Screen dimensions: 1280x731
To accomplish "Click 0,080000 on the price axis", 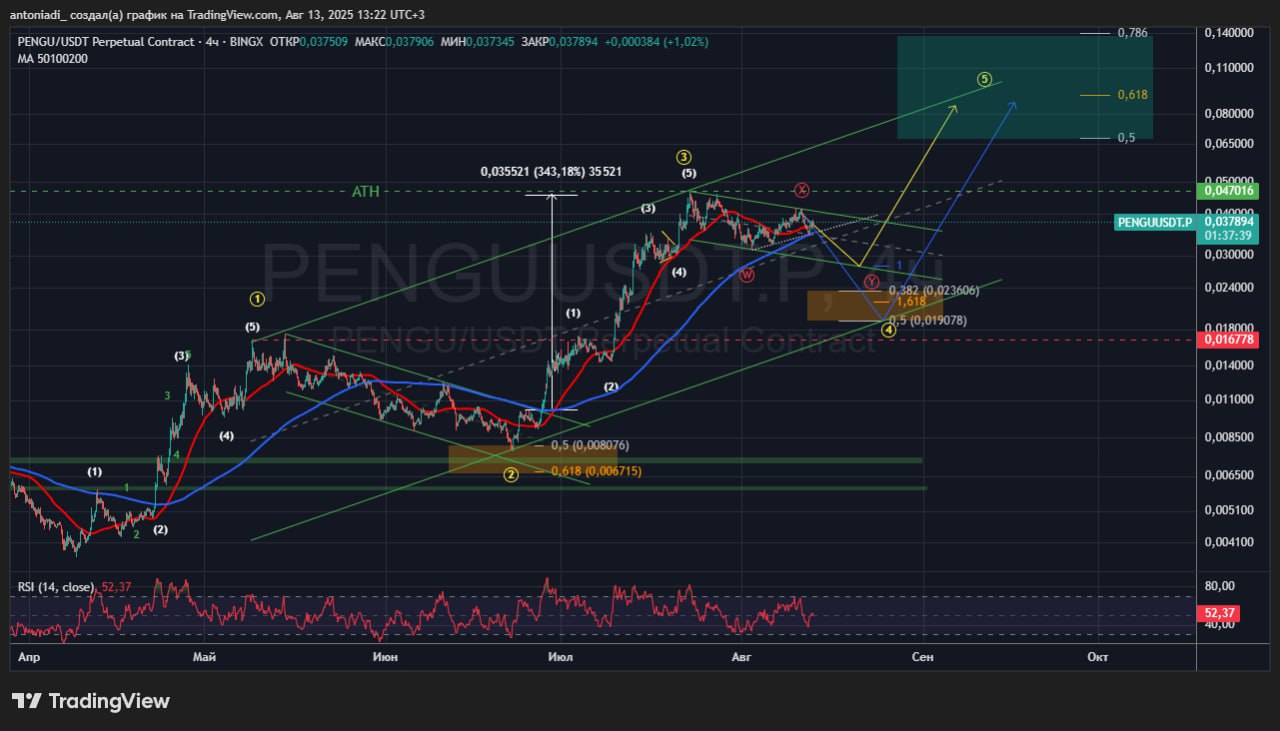I will click(1229, 114).
